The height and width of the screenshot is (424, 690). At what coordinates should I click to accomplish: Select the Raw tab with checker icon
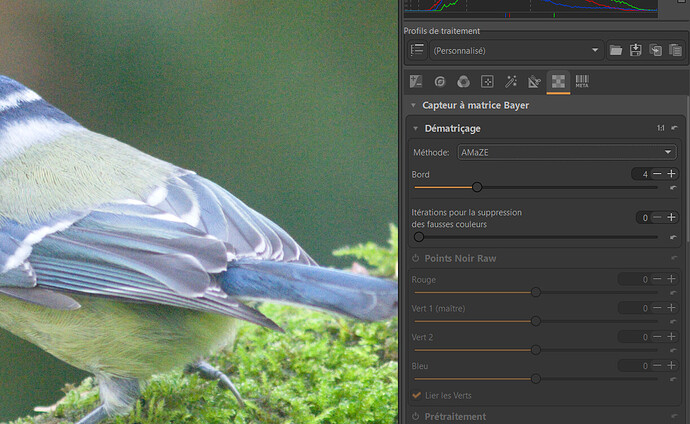(558, 81)
